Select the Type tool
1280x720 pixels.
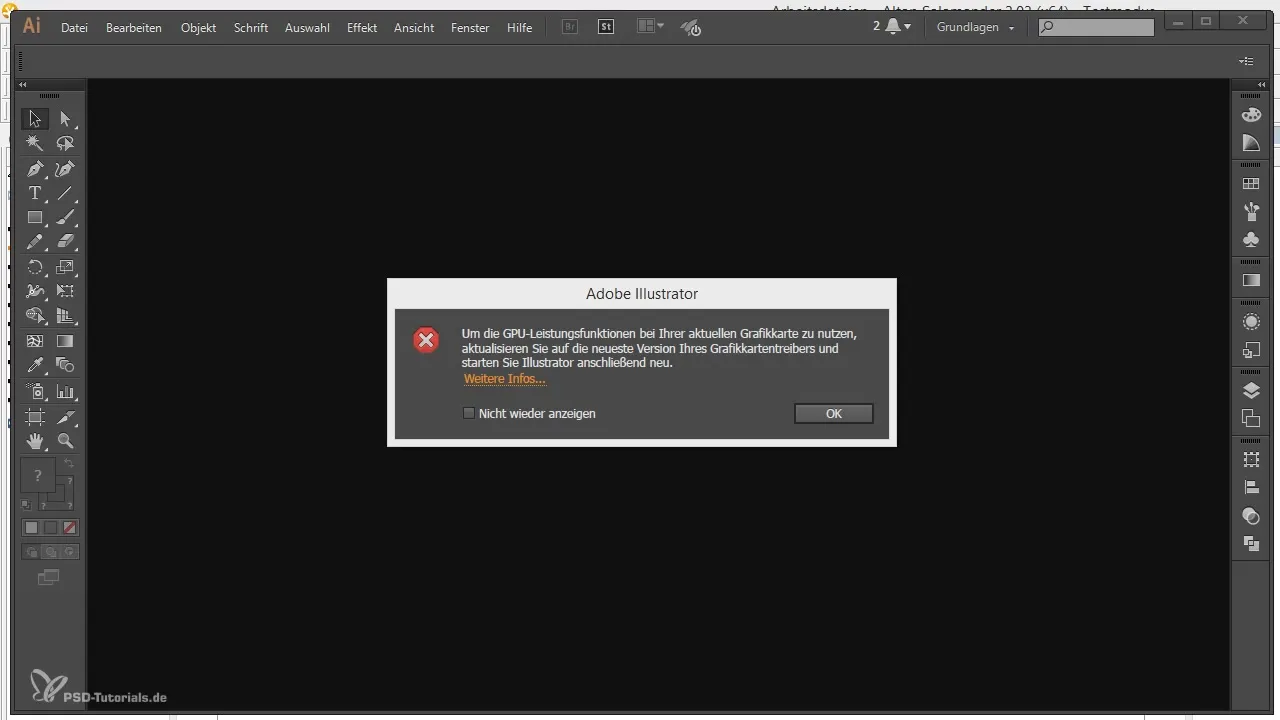coord(35,193)
